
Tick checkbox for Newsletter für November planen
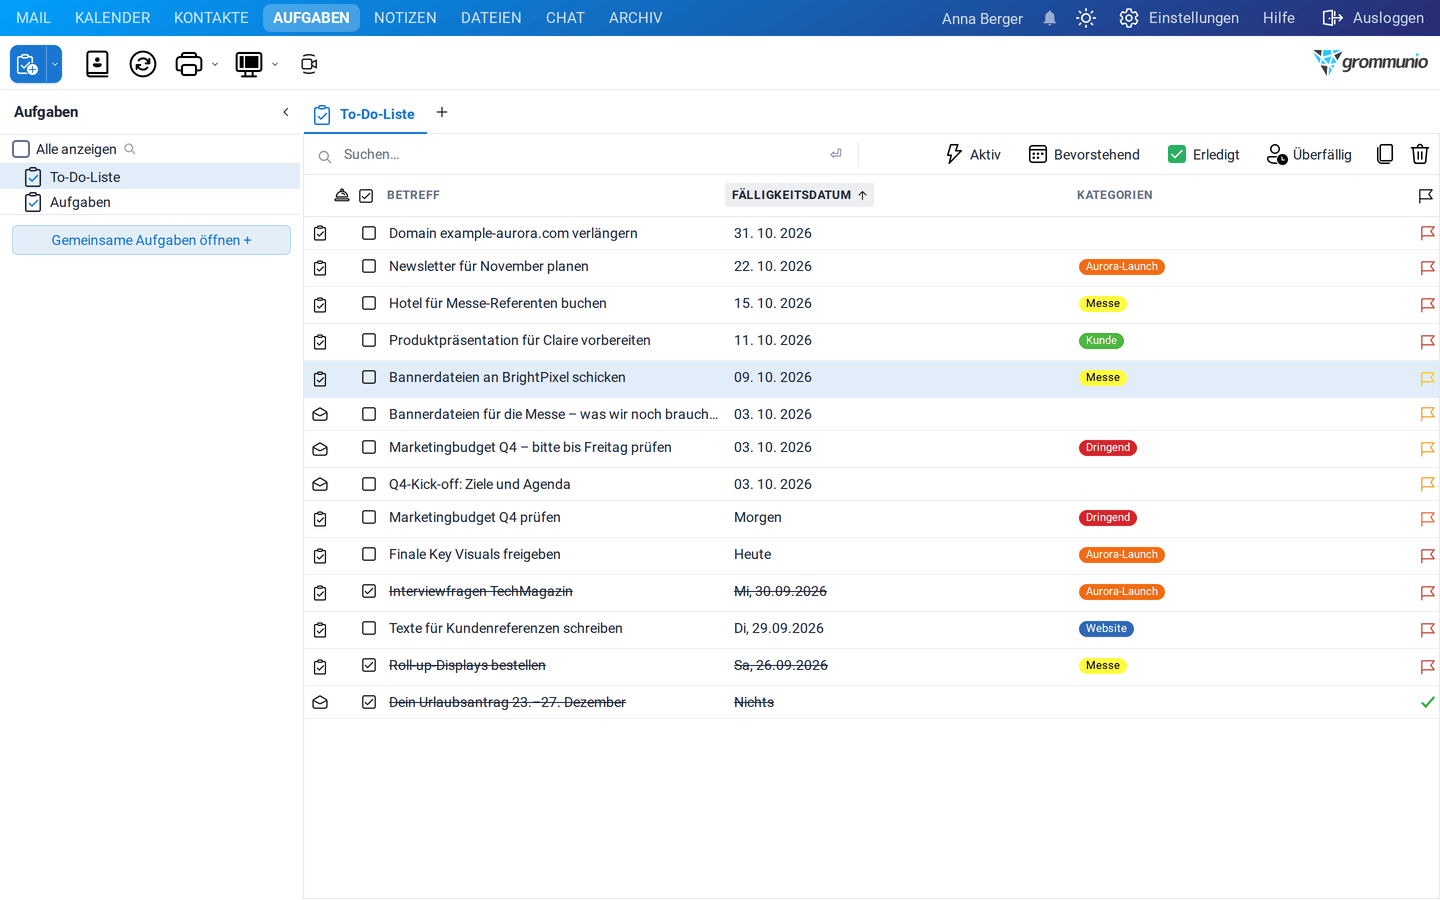point(369,266)
